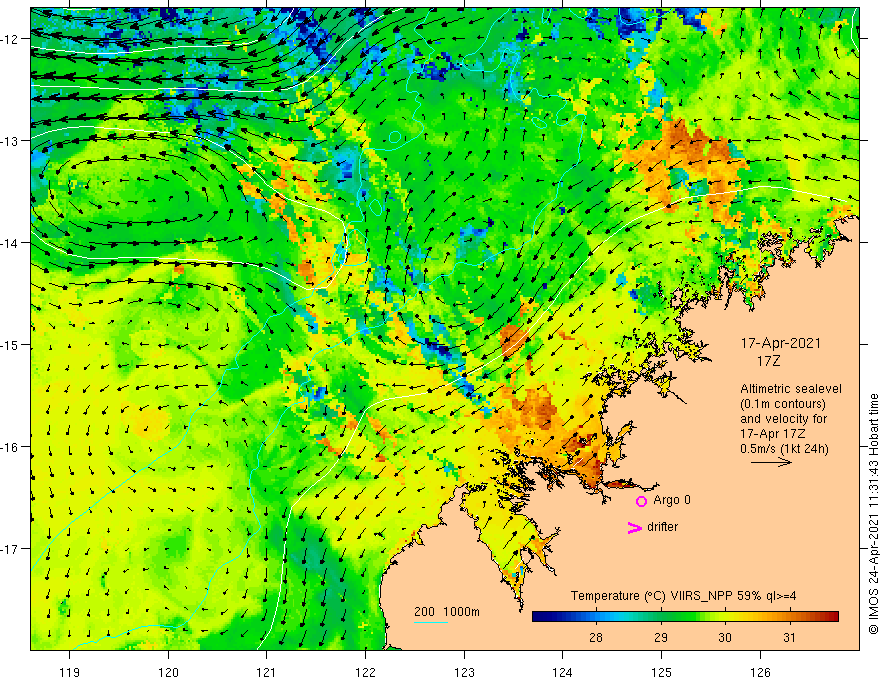The image size is (880, 680).
Task: Click longitude label 126
Action: [760, 672]
